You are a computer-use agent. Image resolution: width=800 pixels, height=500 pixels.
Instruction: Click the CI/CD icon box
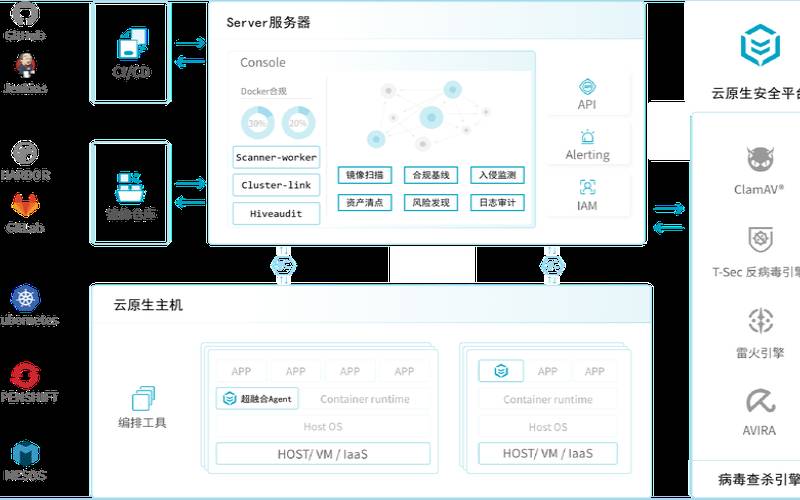pyautogui.click(x=131, y=47)
